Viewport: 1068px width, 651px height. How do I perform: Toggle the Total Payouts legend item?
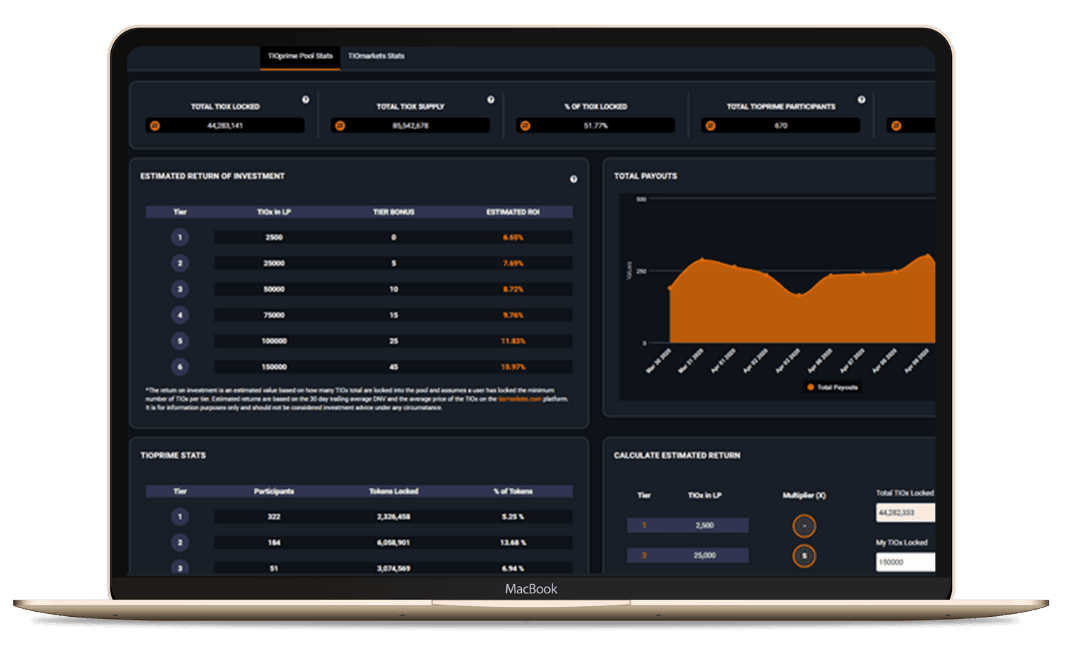[x=832, y=387]
